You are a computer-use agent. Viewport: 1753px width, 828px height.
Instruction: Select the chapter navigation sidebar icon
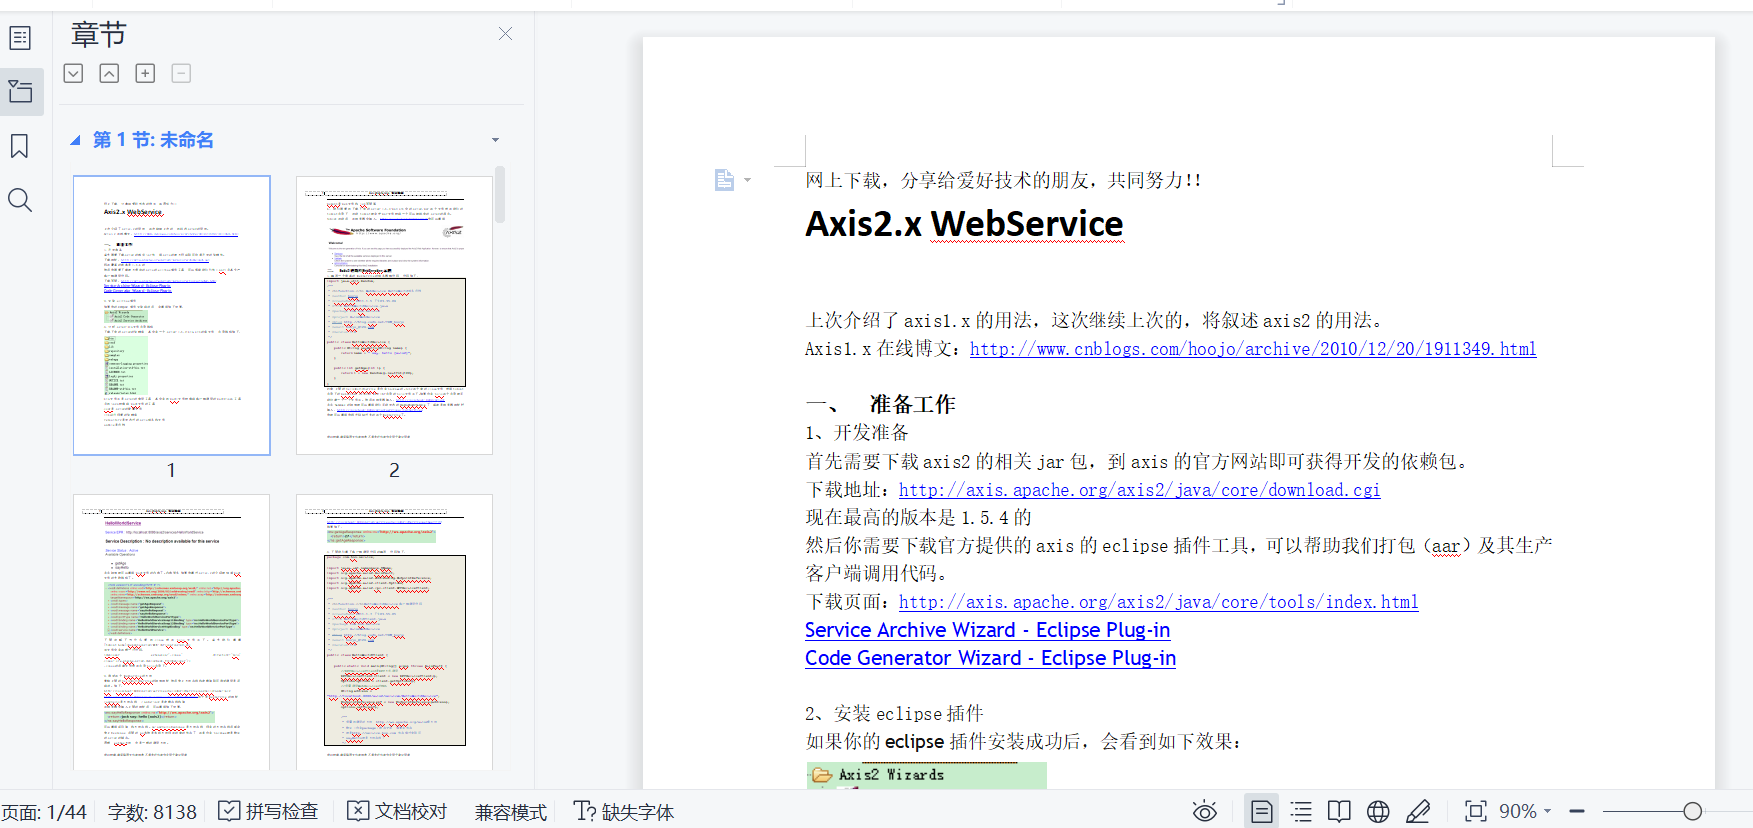pos(20,92)
